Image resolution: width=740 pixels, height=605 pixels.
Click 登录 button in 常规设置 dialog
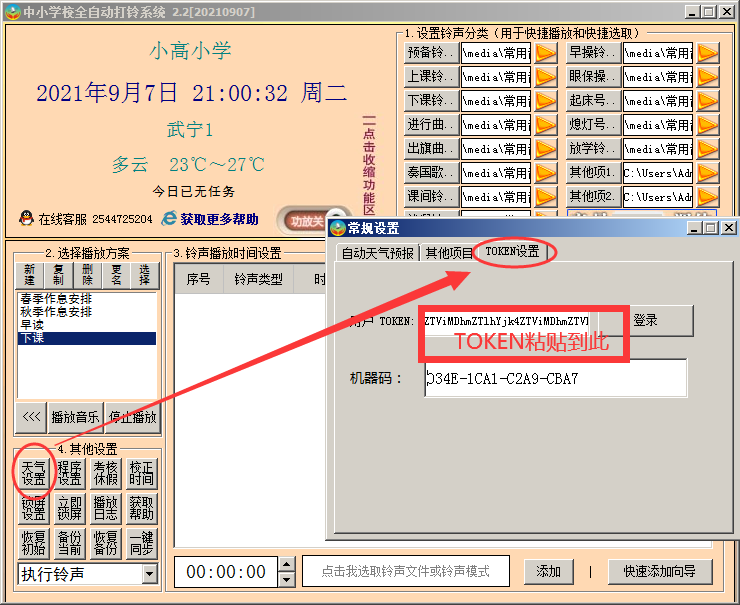point(646,320)
